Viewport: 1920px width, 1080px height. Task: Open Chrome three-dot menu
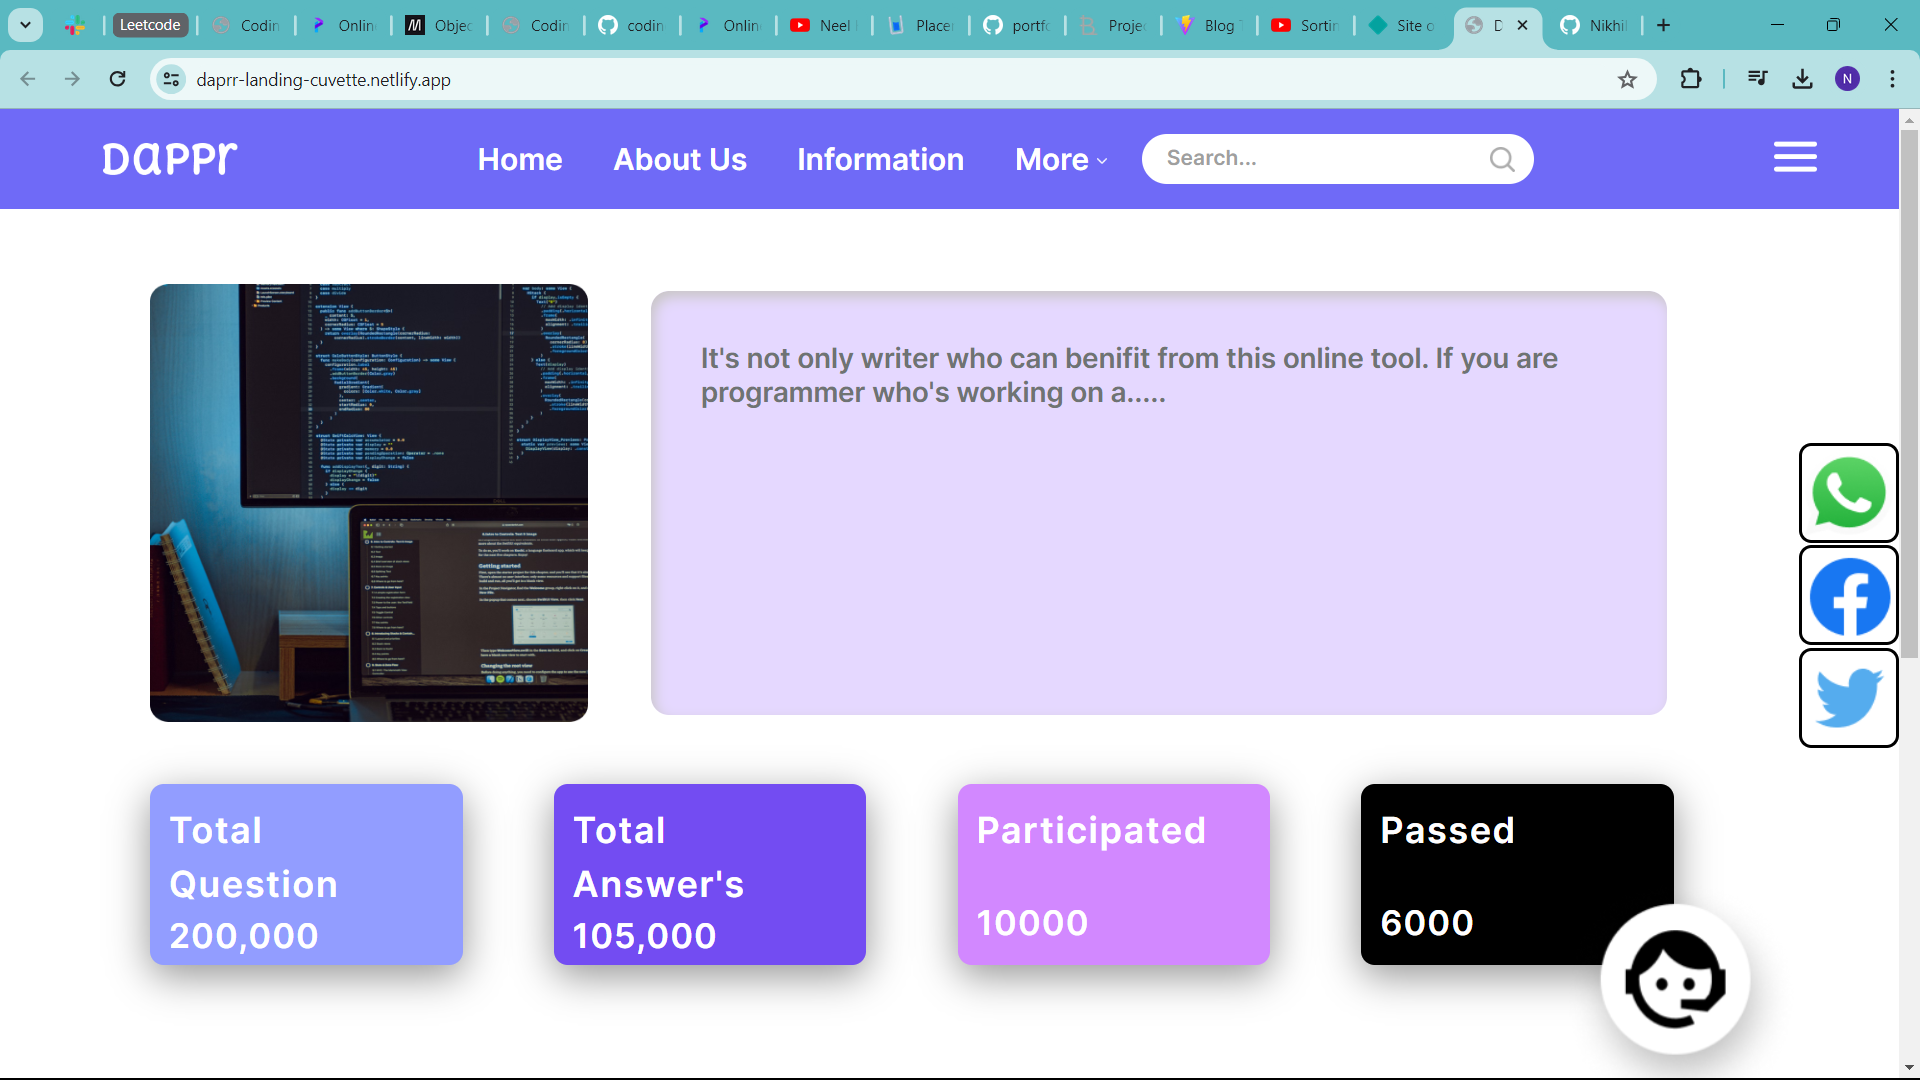point(1892,79)
